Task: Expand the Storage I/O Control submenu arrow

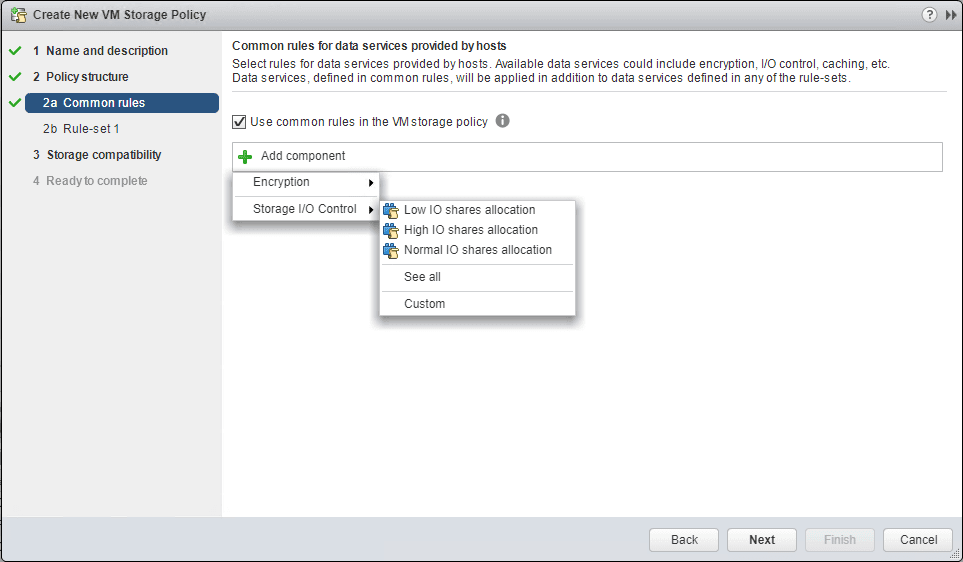Action: [x=371, y=210]
